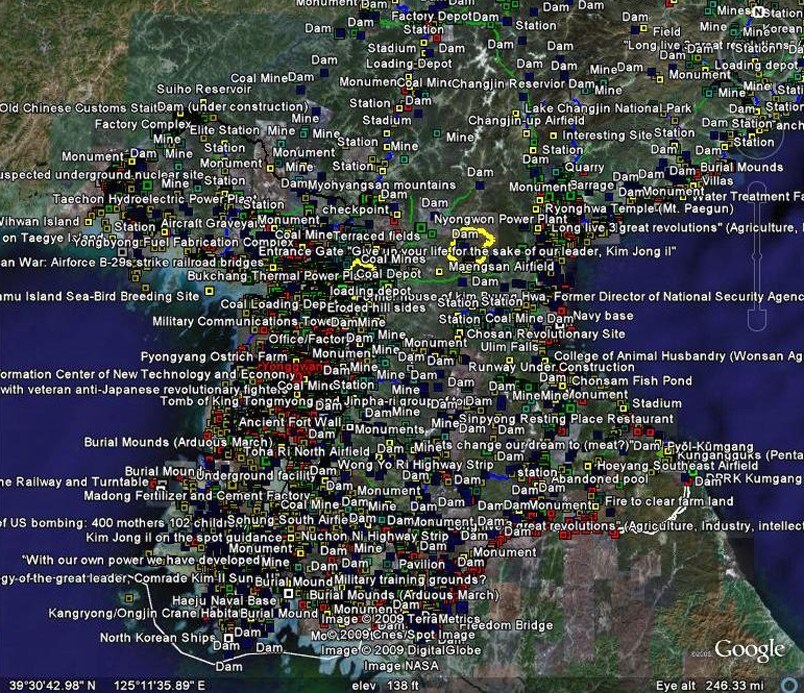Click the Google logo watermark
This screenshot has width=804, height=693.
[x=748, y=648]
